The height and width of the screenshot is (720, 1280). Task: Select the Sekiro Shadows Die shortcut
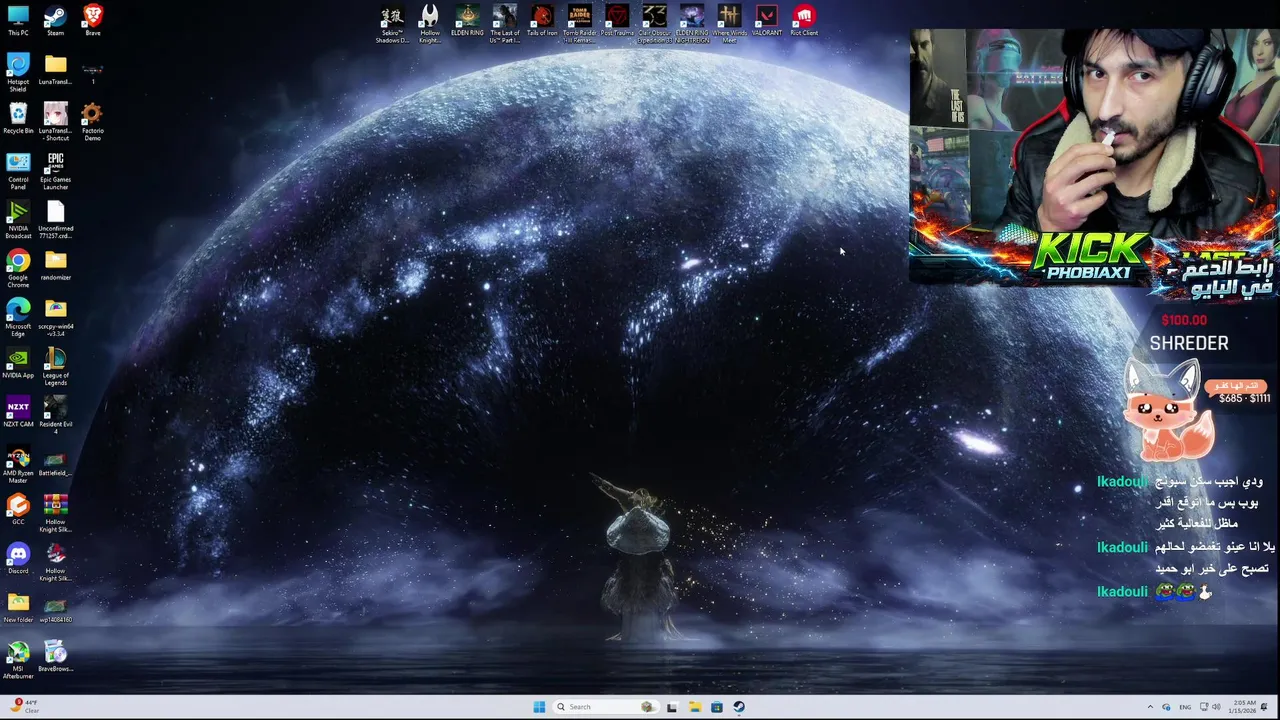(392, 25)
